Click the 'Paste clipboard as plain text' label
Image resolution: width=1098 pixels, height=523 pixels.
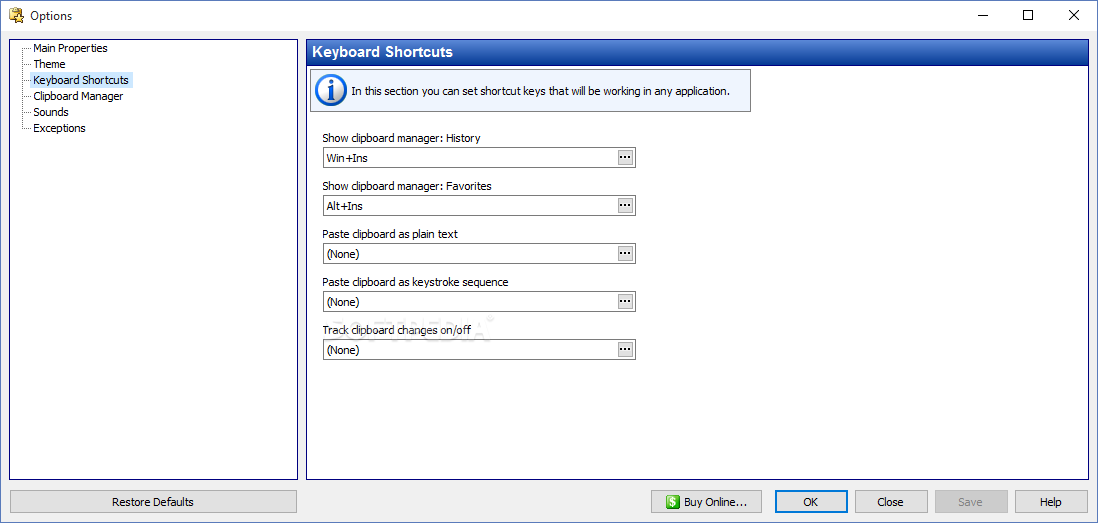[x=390, y=234]
